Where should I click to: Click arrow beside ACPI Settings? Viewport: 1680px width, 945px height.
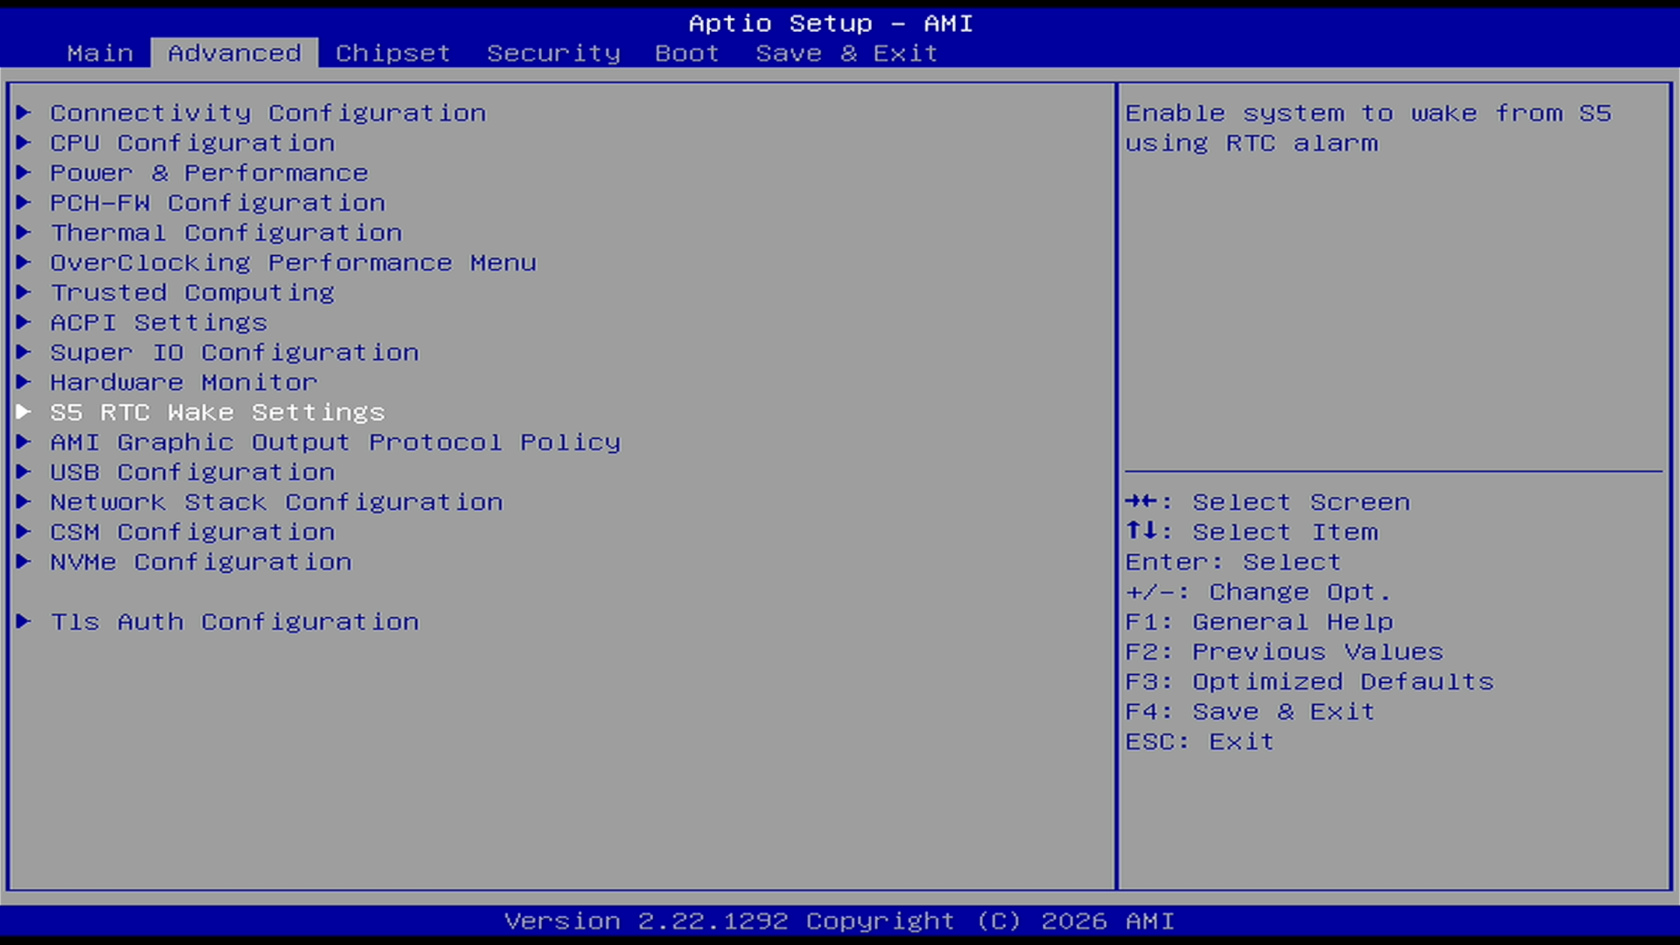pyautogui.click(x=24, y=322)
